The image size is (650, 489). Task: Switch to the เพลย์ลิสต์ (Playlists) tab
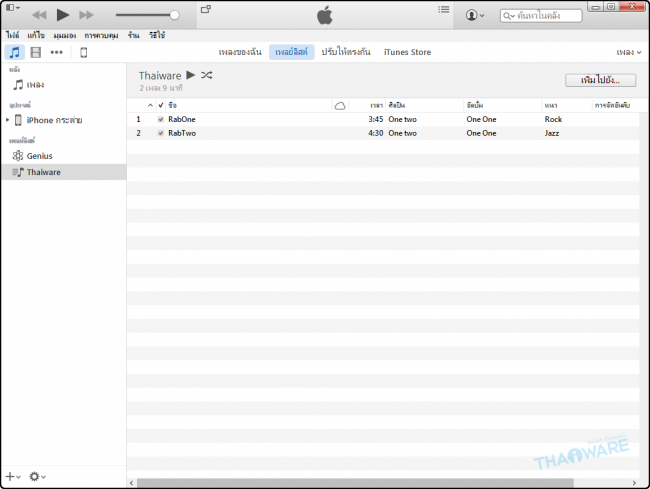pos(291,52)
